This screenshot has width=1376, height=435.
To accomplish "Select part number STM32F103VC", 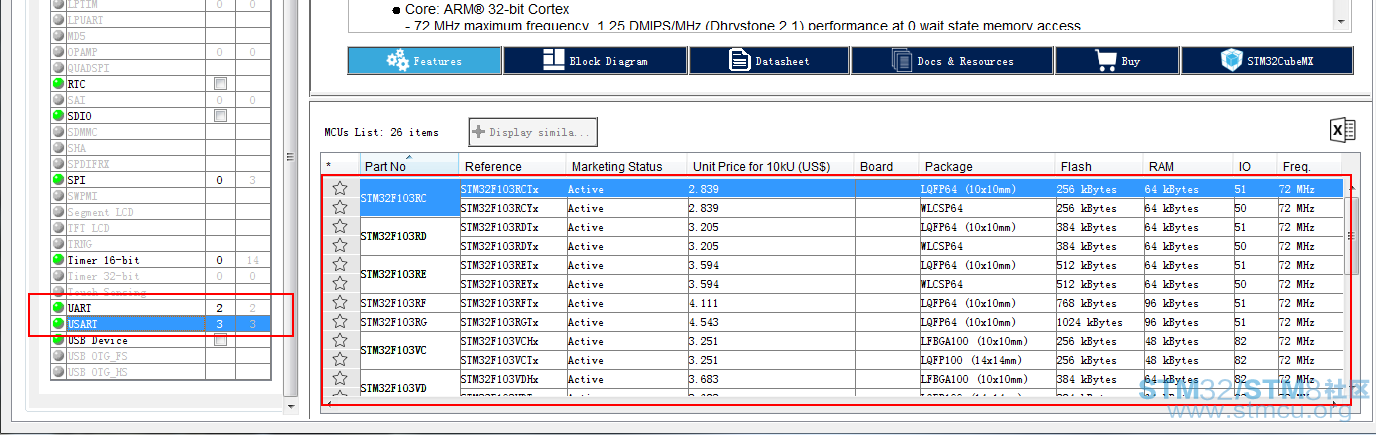I will coord(409,350).
